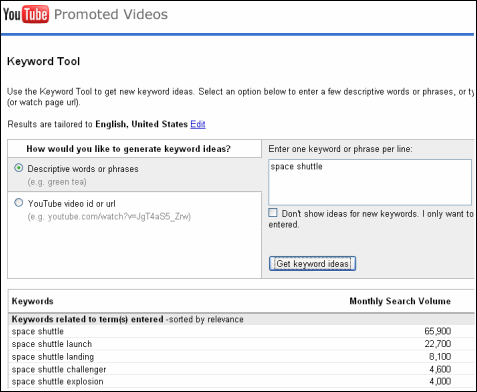Click the Keyword Tool heading

coord(43,61)
